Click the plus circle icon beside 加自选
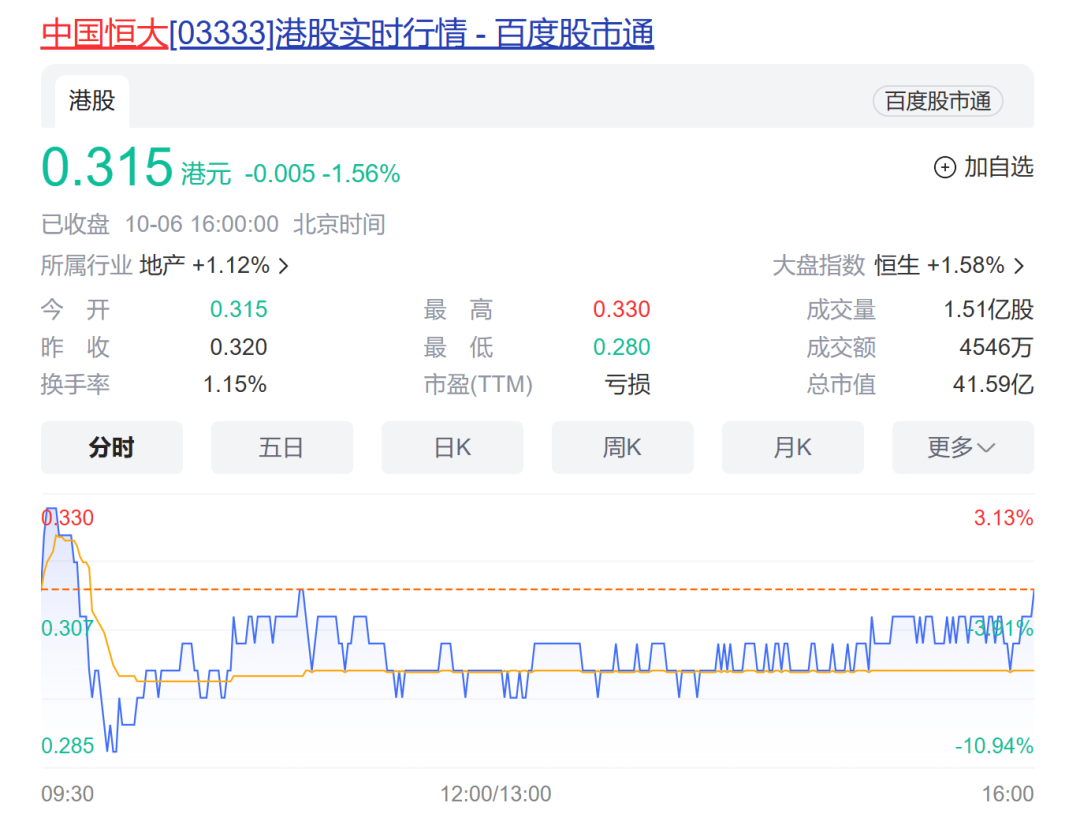Viewport: 1080px width, 814px height. click(x=944, y=167)
